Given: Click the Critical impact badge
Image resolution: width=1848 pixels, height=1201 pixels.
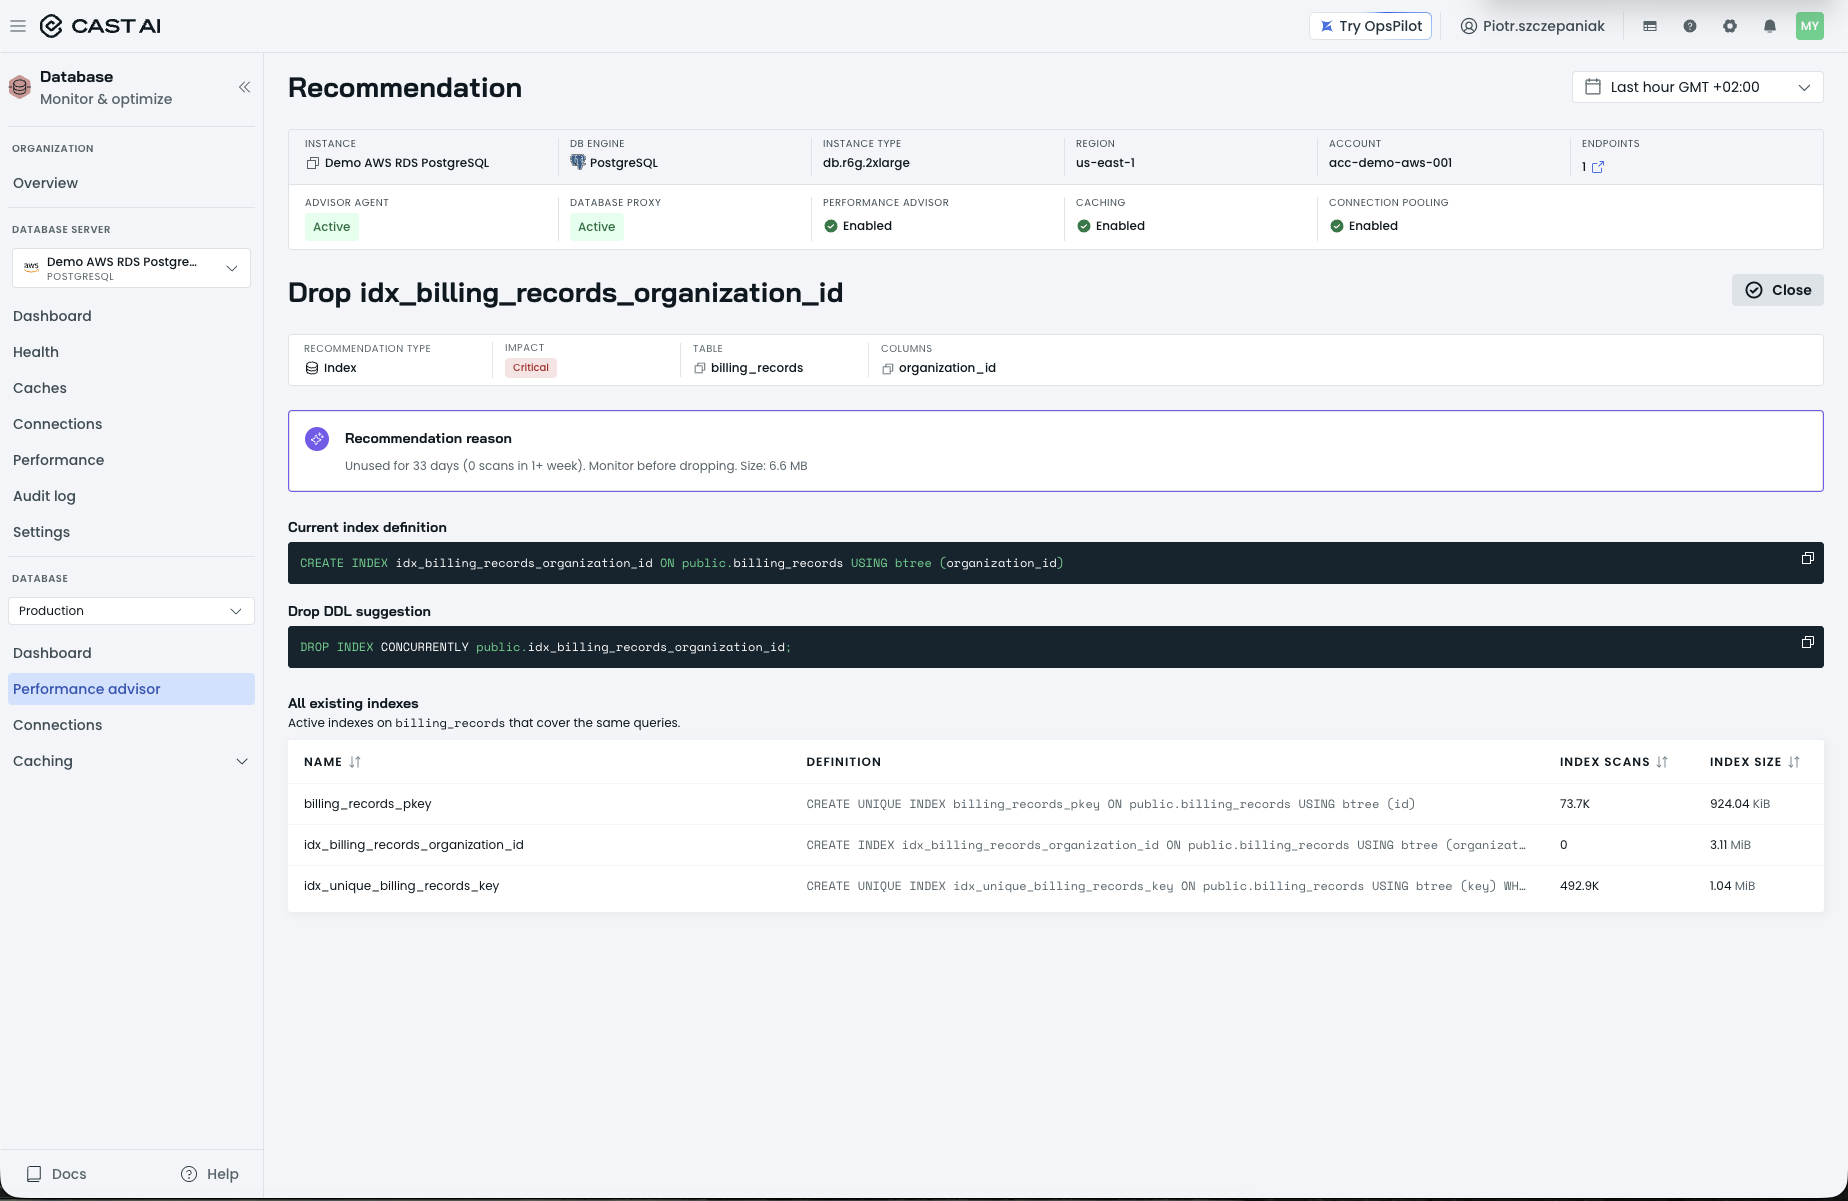Looking at the screenshot, I should tap(531, 368).
